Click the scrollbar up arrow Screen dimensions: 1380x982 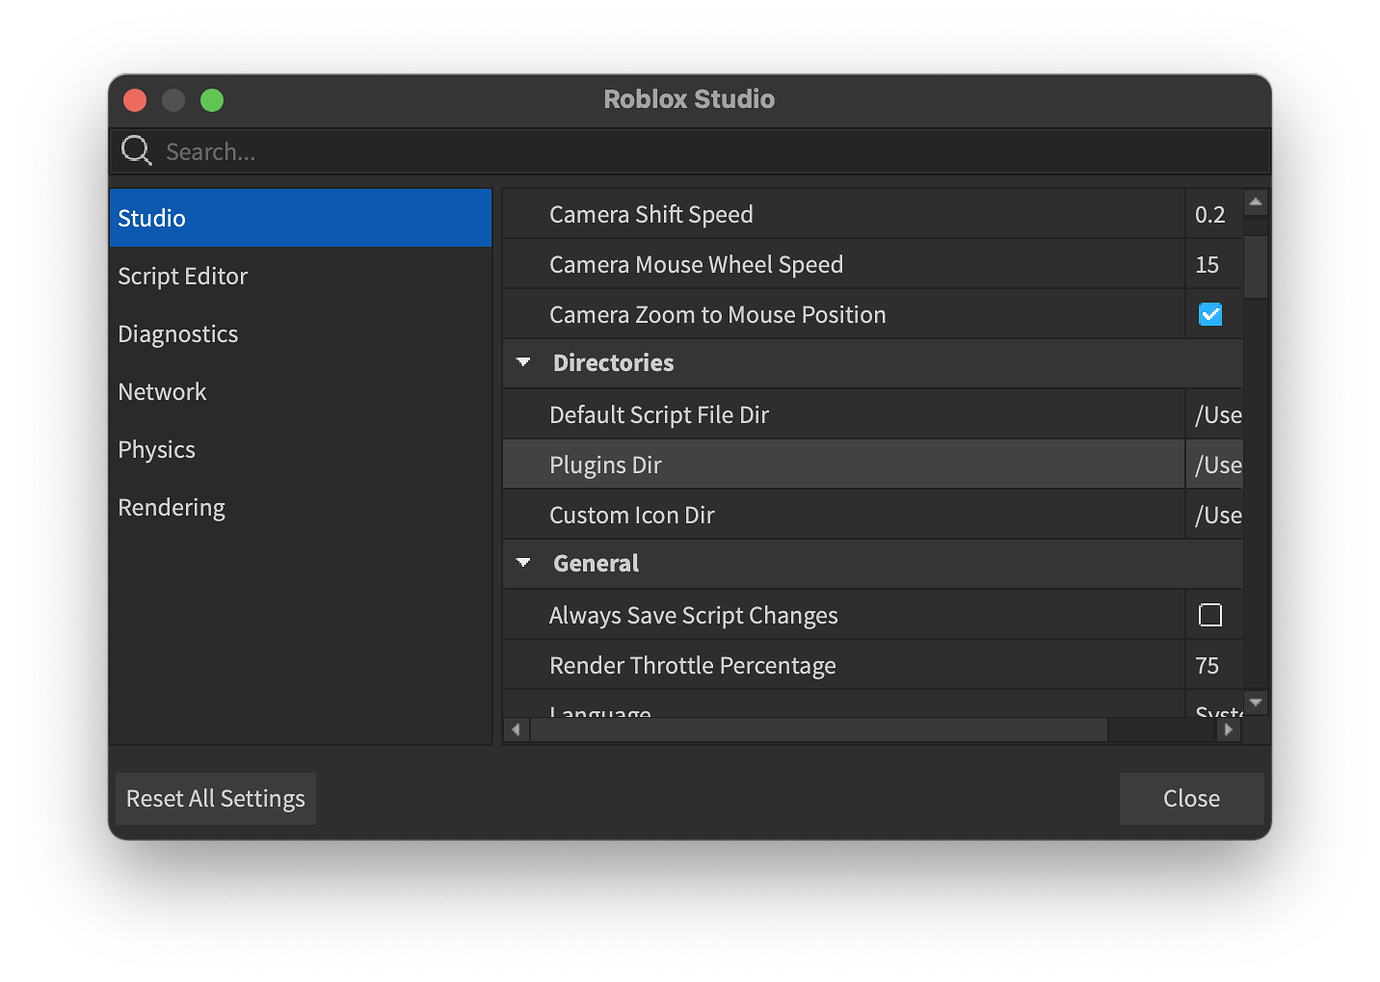tap(1255, 200)
